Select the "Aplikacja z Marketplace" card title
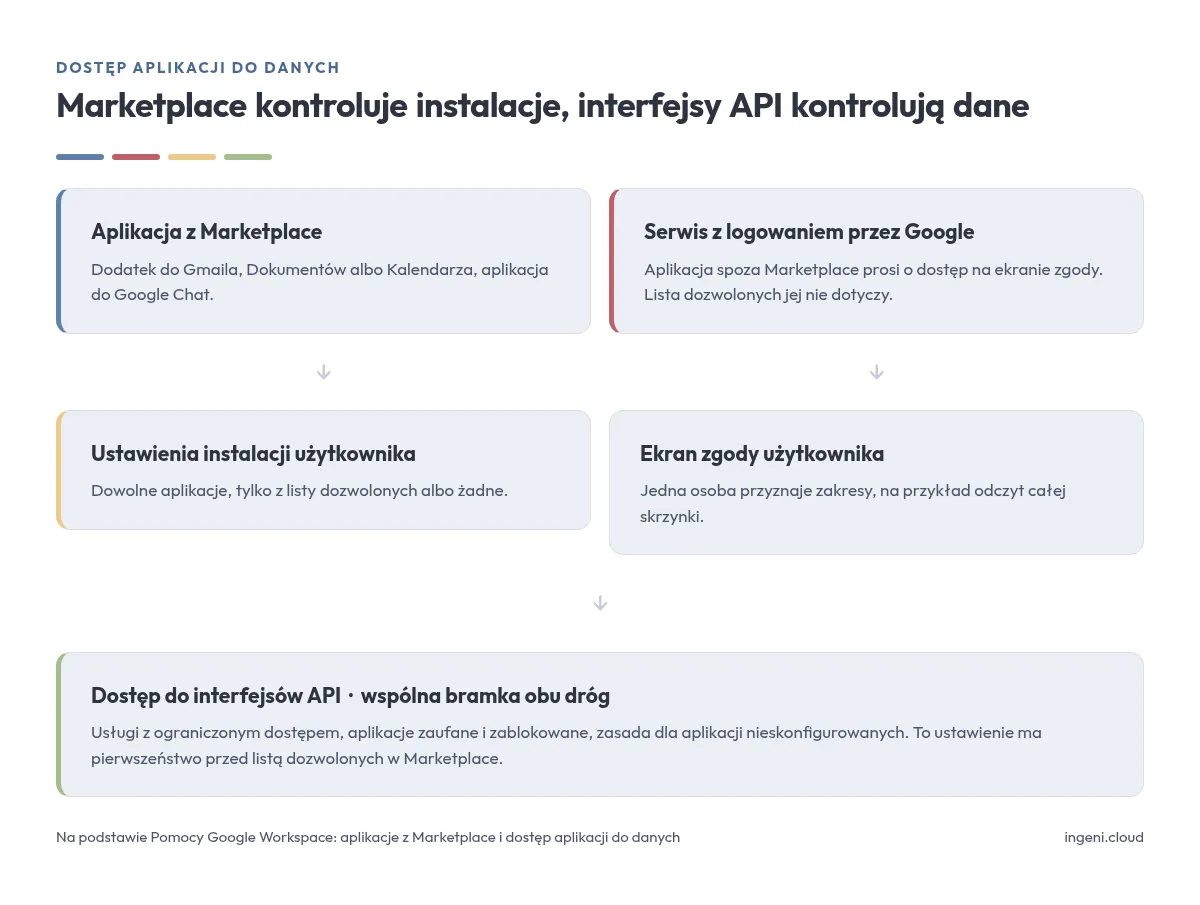 pos(206,232)
